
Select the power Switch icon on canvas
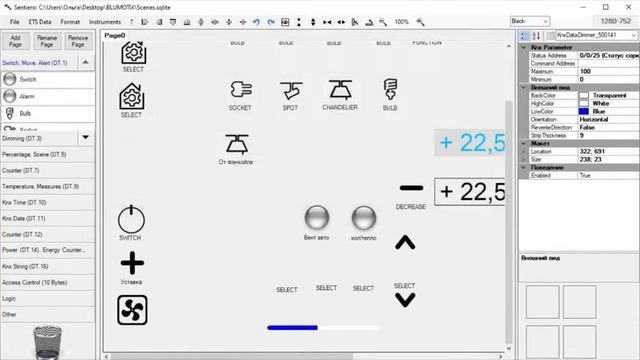[x=131, y=219]
